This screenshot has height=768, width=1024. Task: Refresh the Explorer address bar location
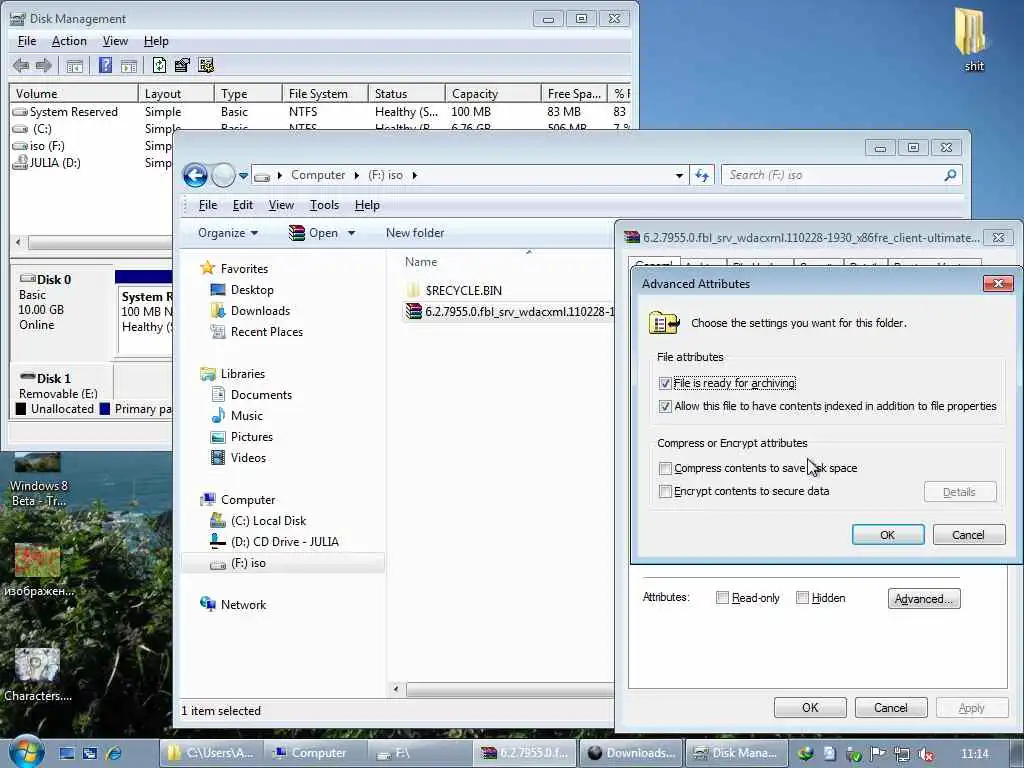(702, 175)
